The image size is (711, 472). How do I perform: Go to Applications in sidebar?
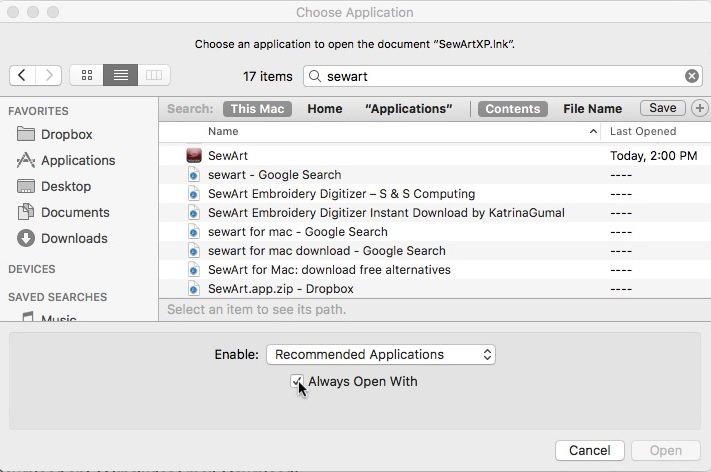pos(77,160)
